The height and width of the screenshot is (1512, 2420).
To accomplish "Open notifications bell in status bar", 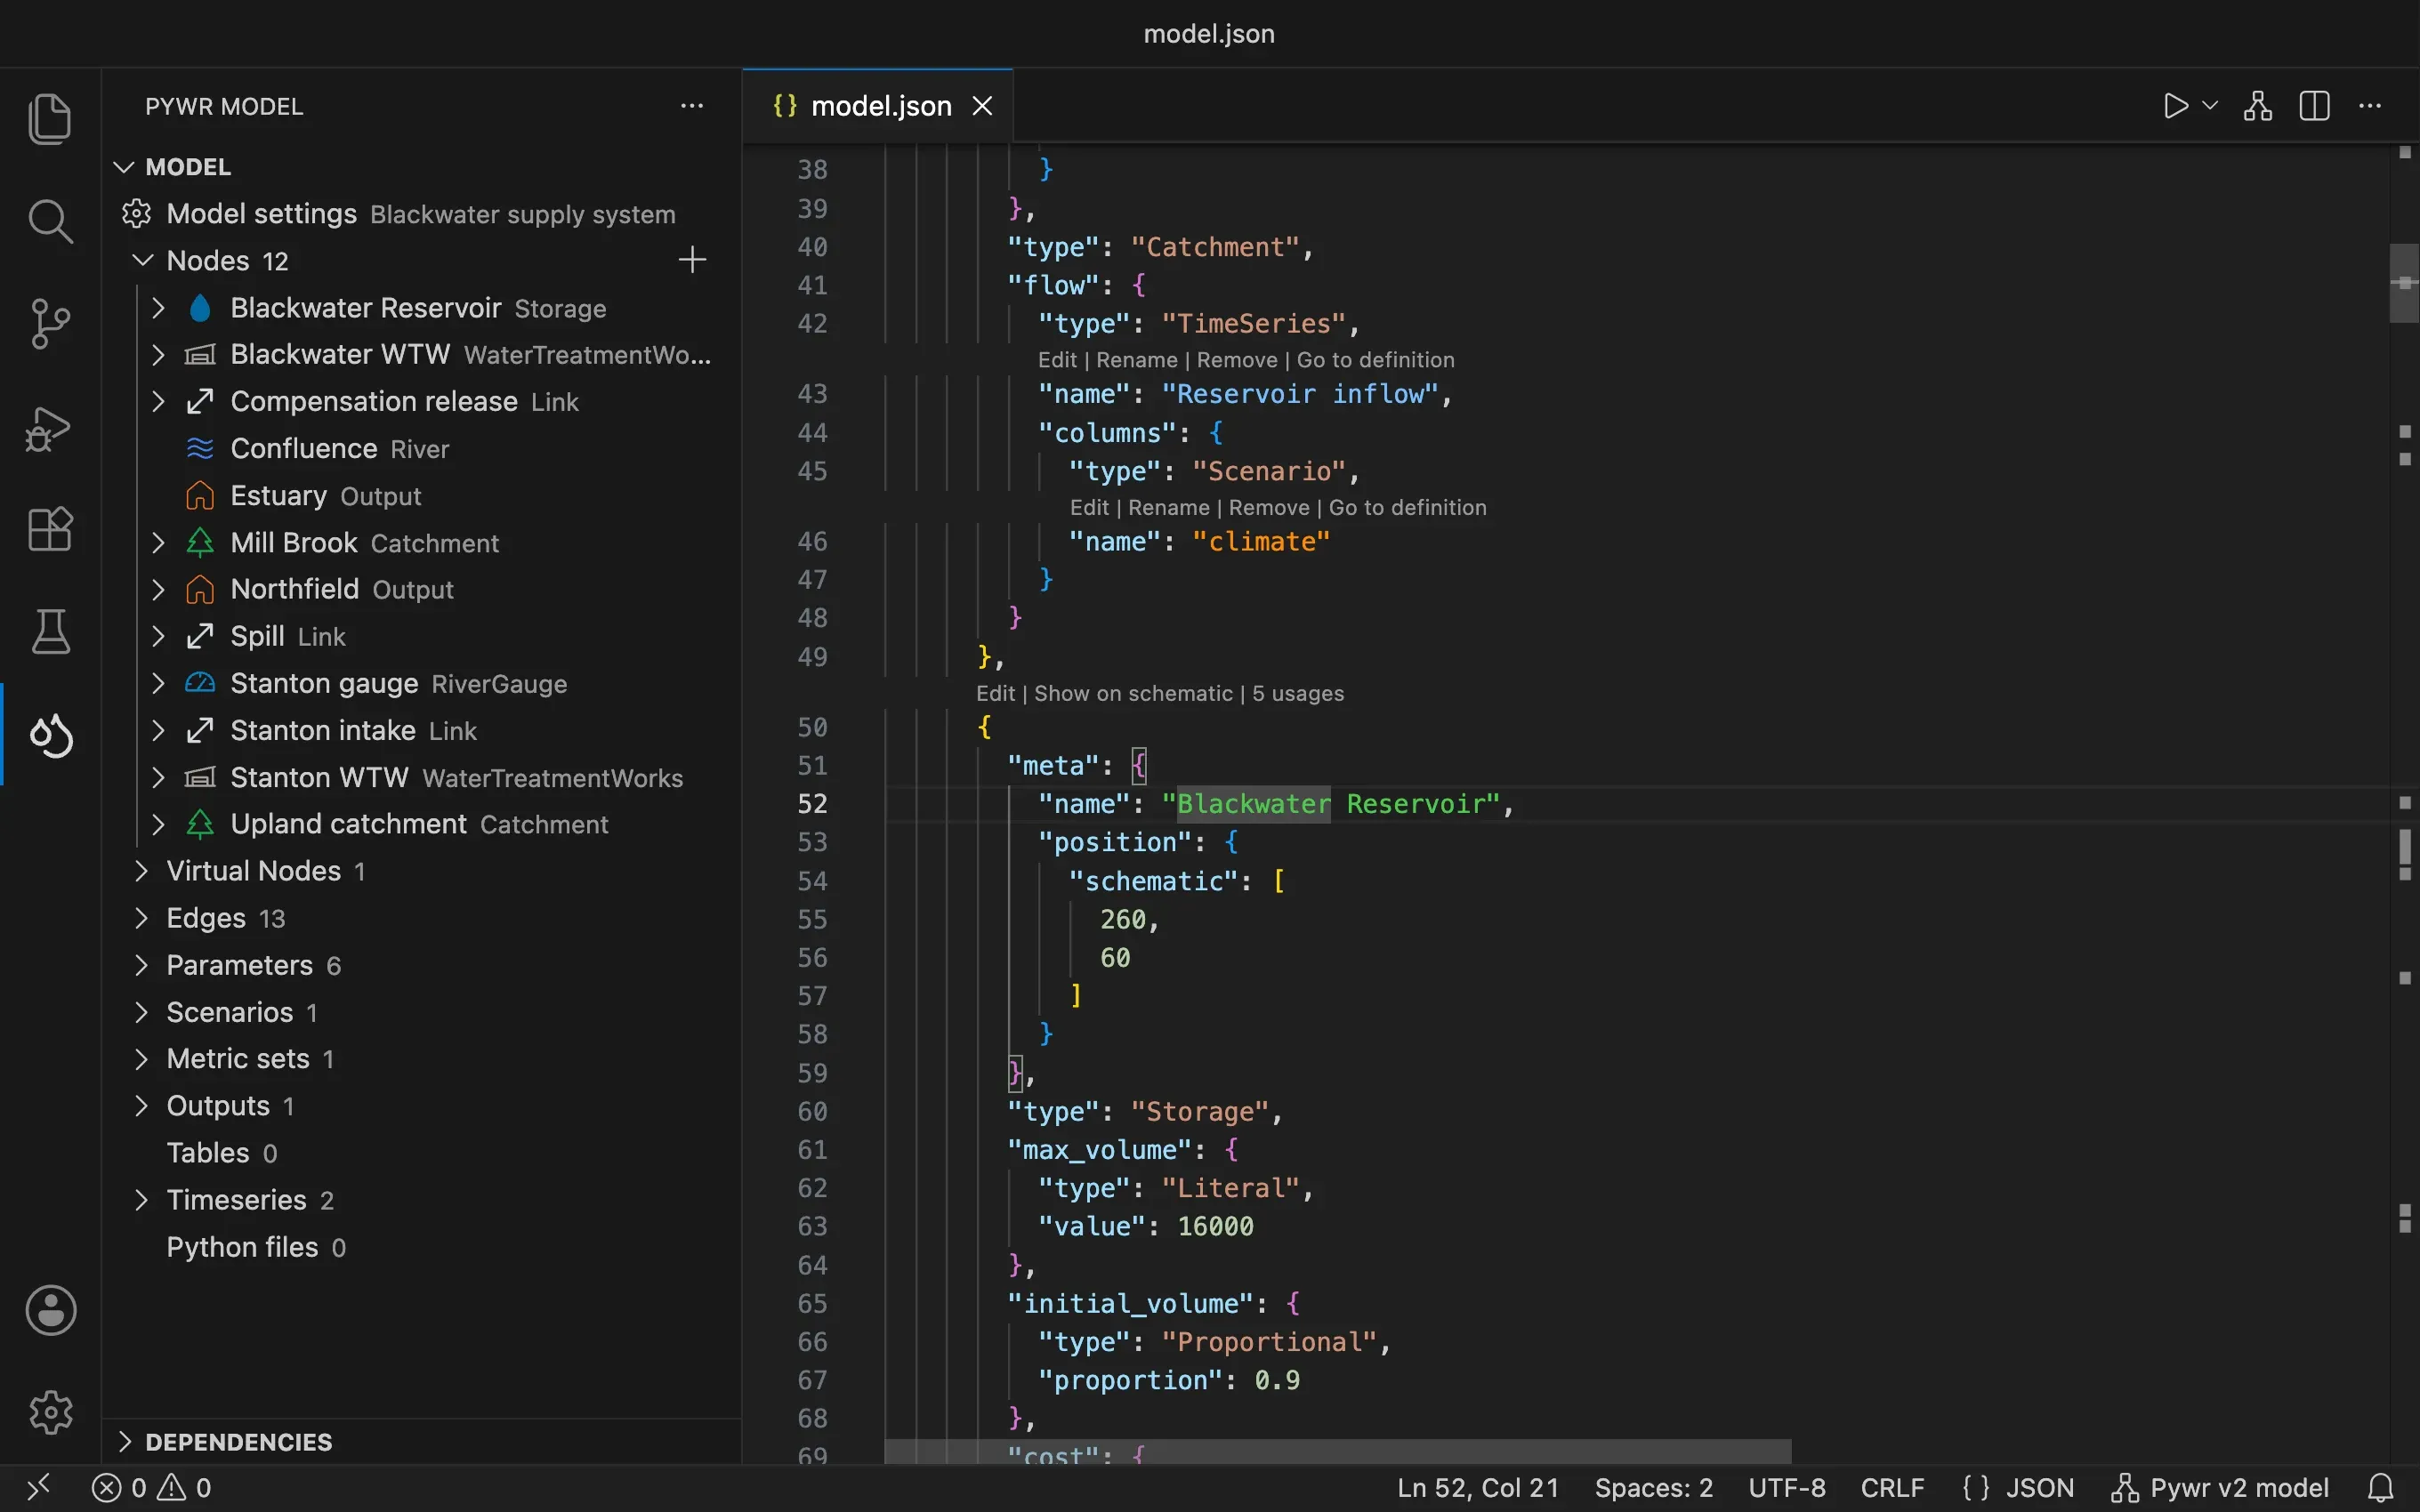I will click(x=2382, y=1488).
